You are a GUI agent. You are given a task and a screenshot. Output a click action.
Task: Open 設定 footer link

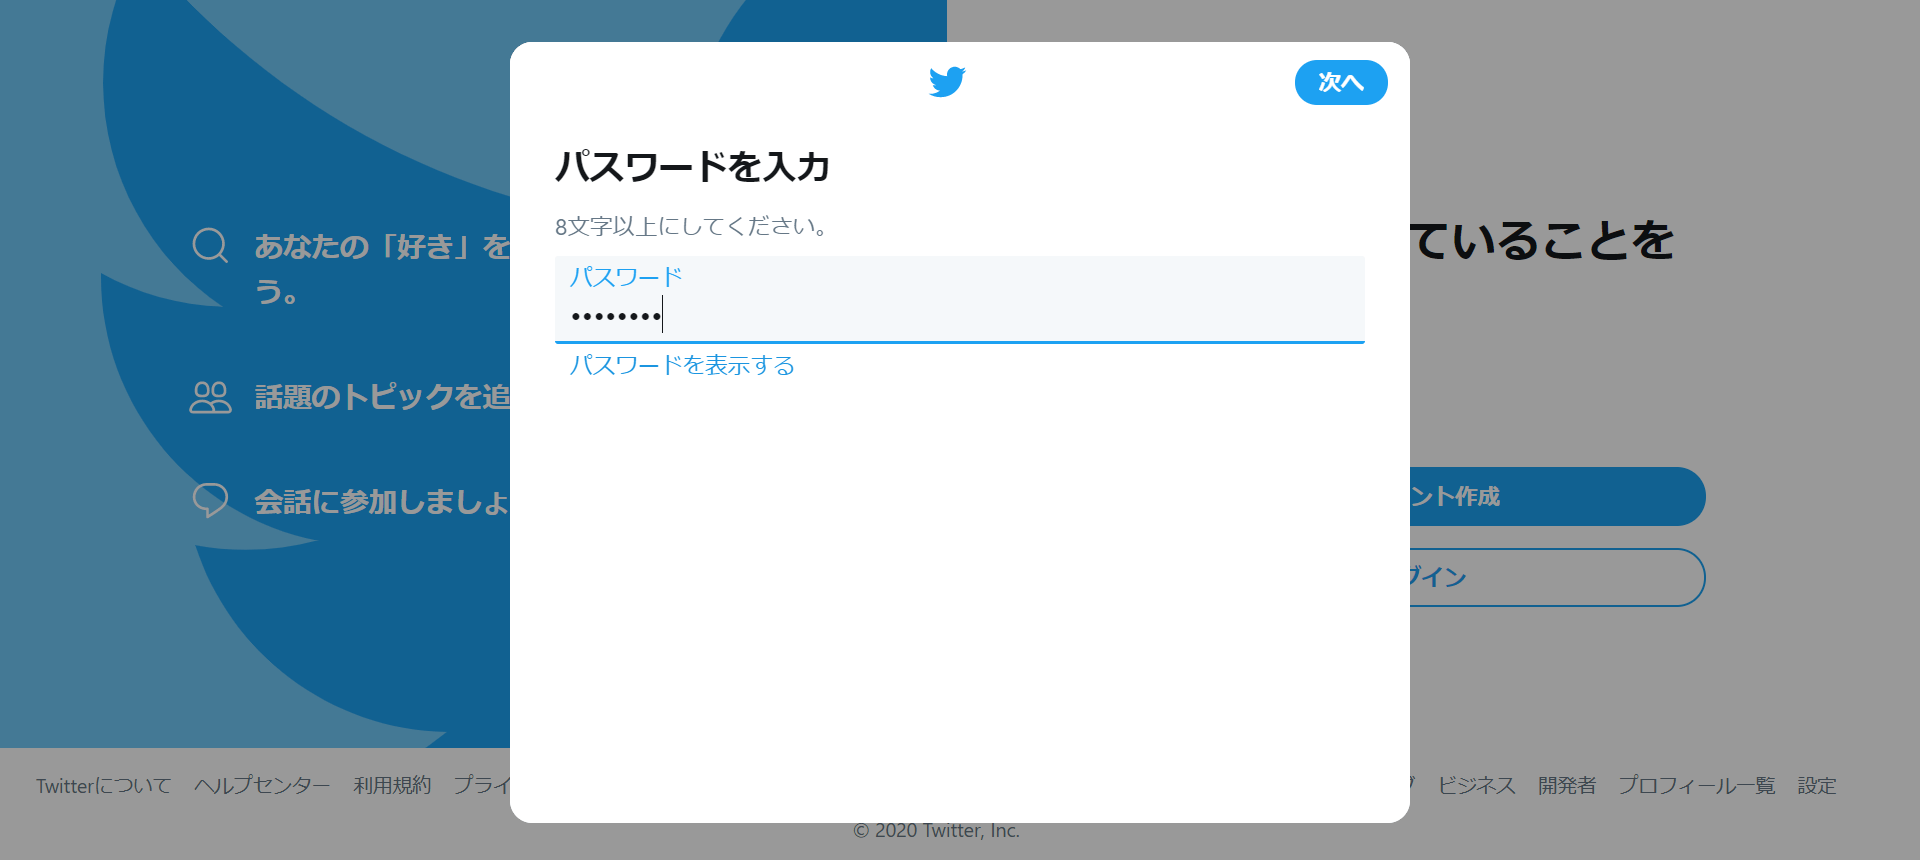point(1817,786)
